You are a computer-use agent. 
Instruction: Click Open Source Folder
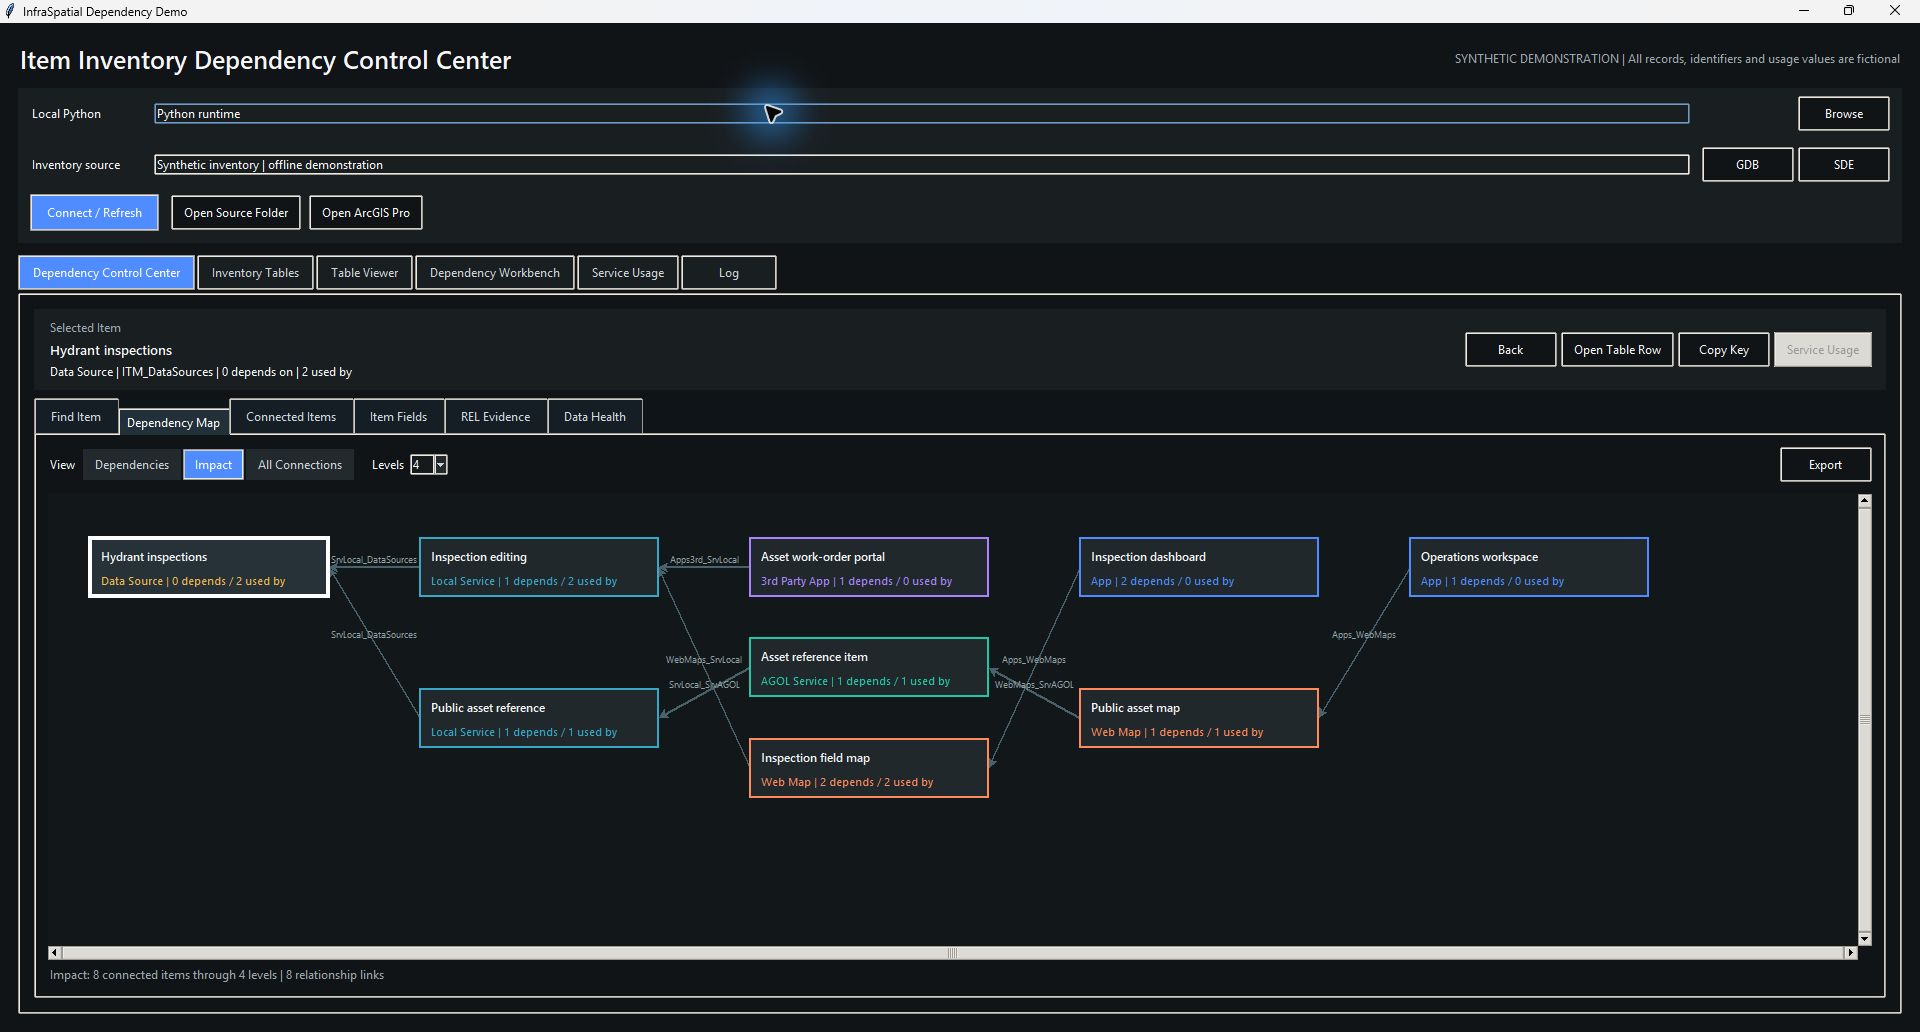point(236,213)
